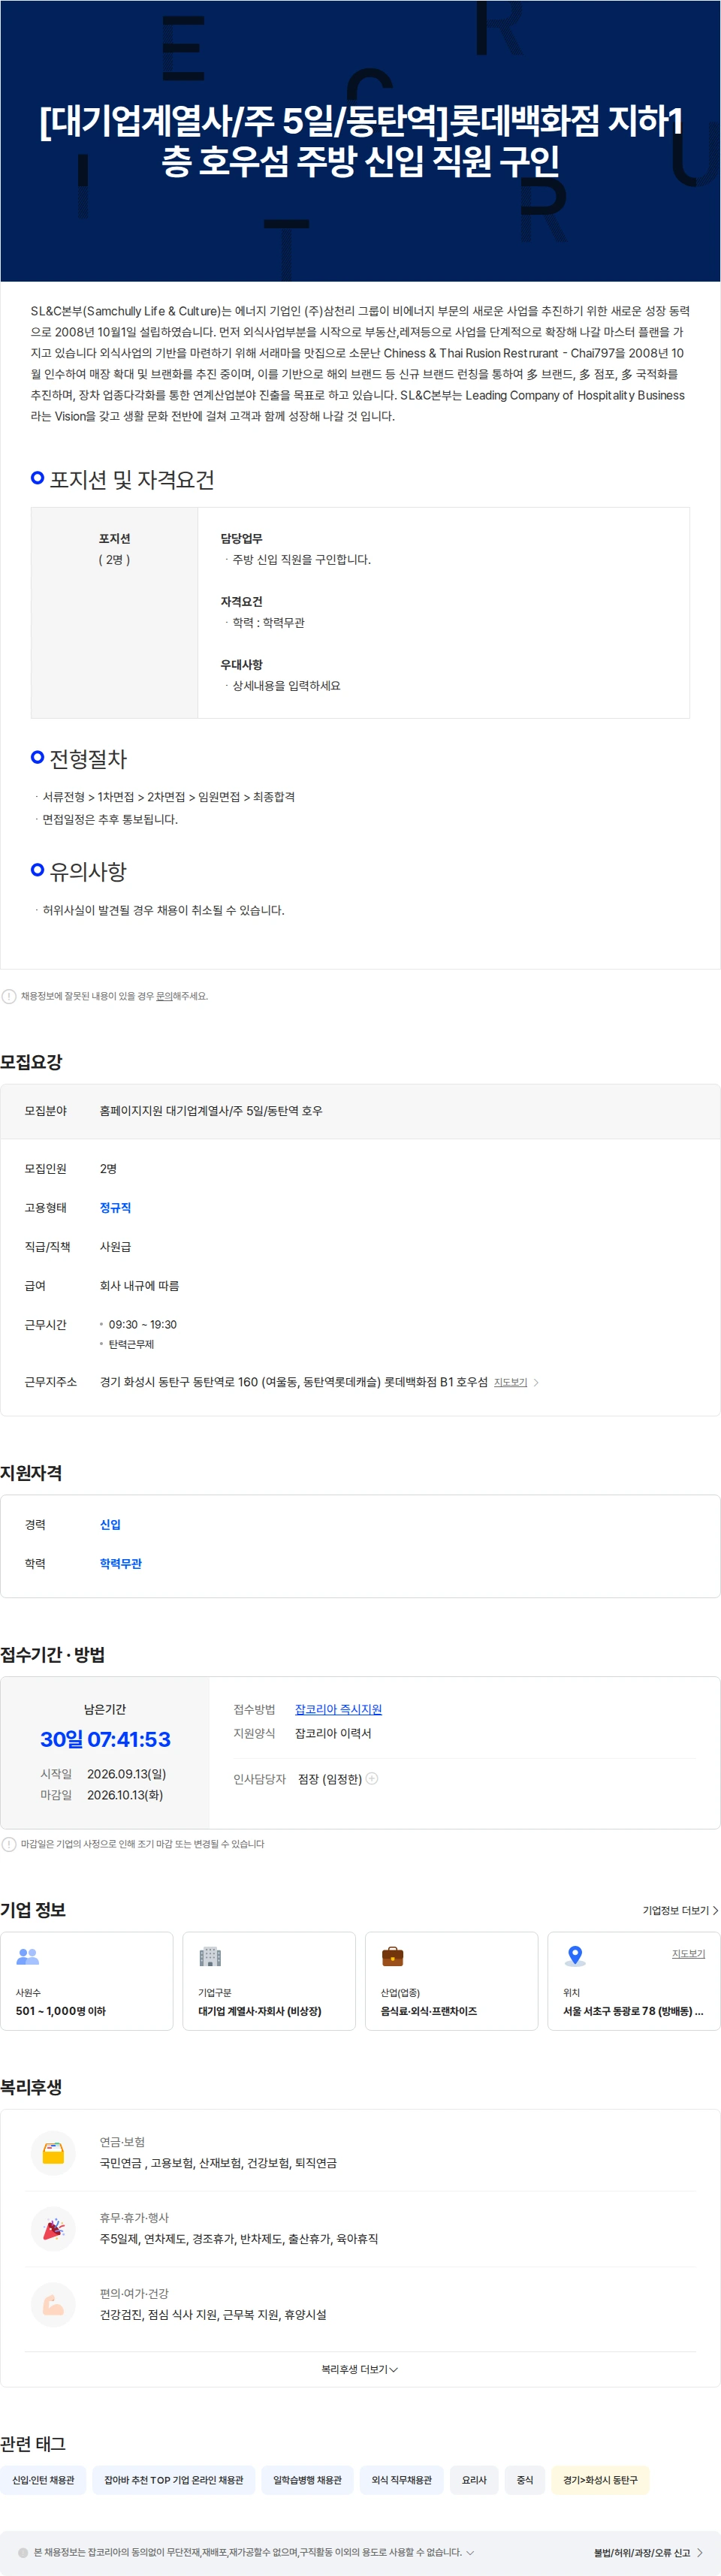
Task: Expand HR contact plus icon beside 점장 (임정한)
Action: [x=372, y=1778]
